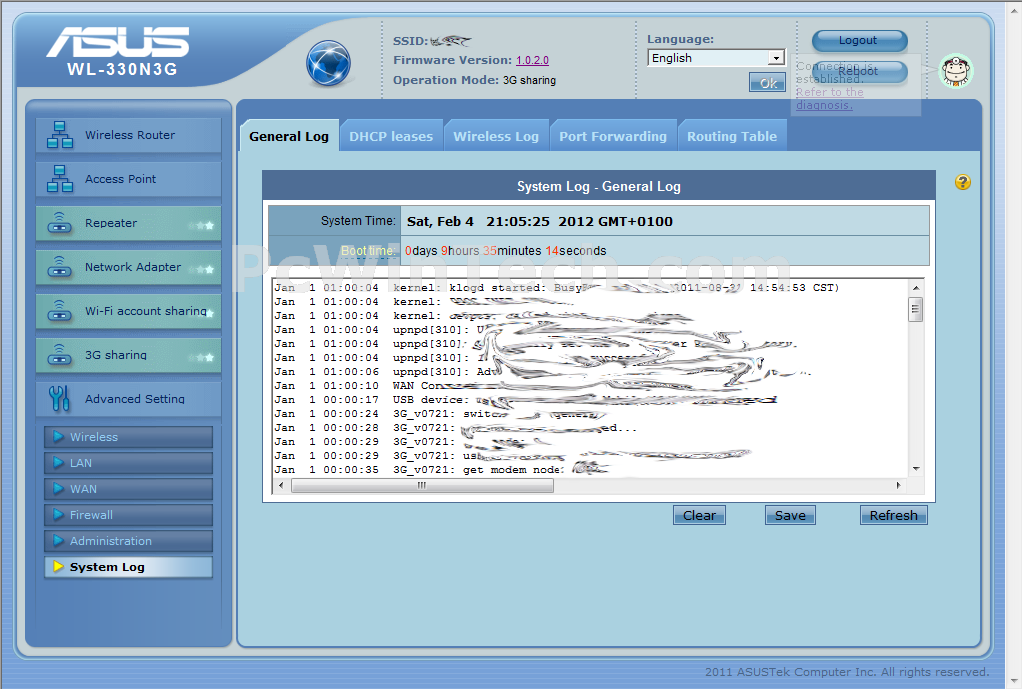Click the log scroll down arrow

916,469
